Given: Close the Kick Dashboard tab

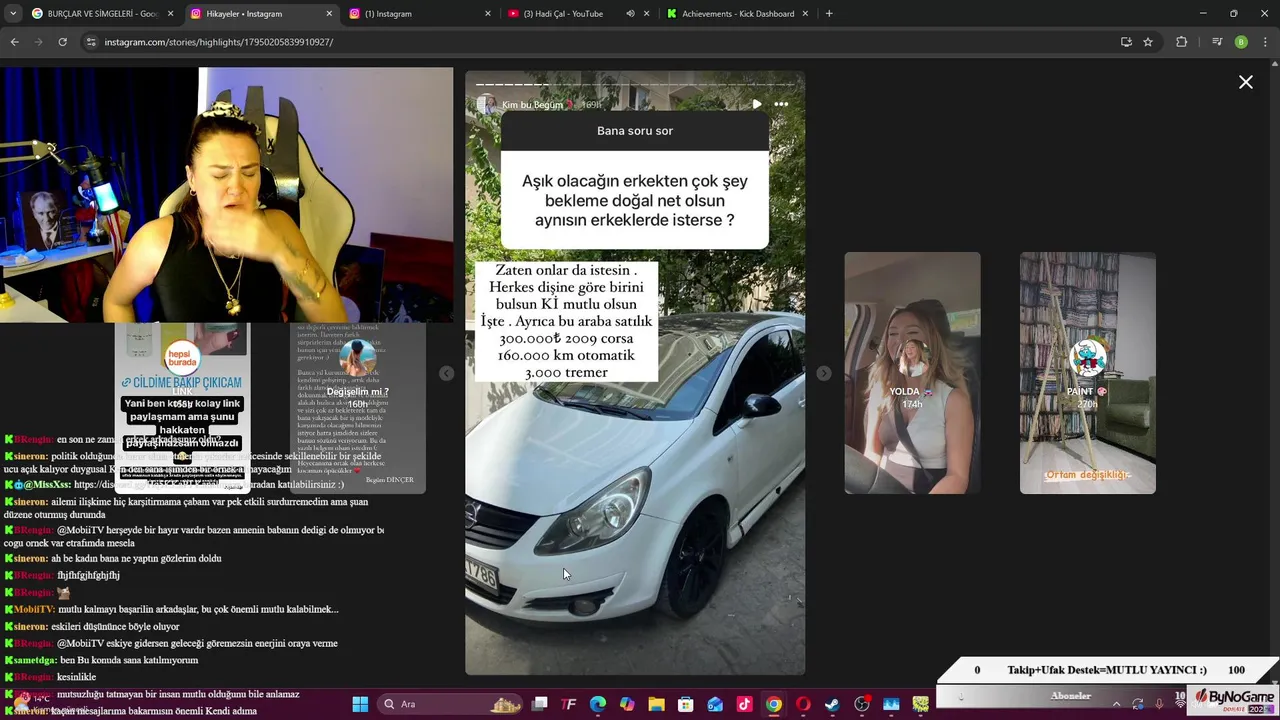Looking at the screenshot, I should [807, 14].
